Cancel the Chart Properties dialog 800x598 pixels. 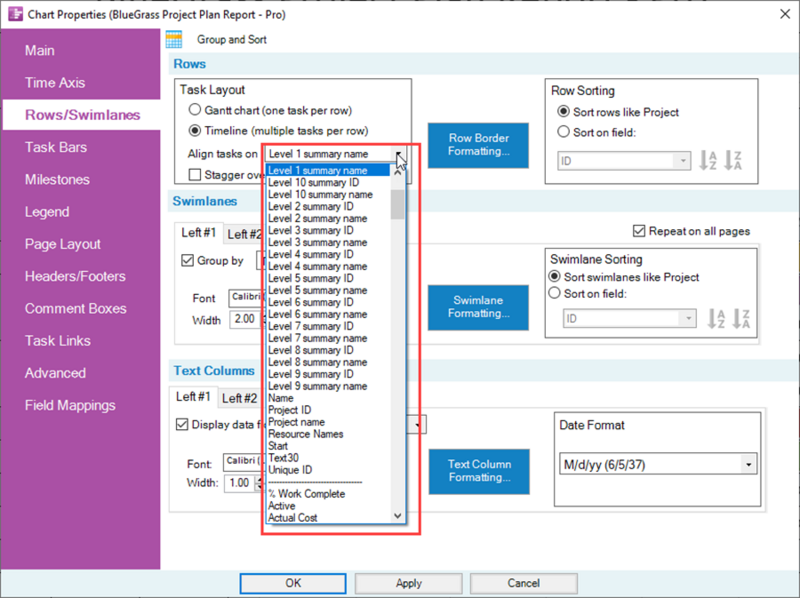tap(523, 583)
